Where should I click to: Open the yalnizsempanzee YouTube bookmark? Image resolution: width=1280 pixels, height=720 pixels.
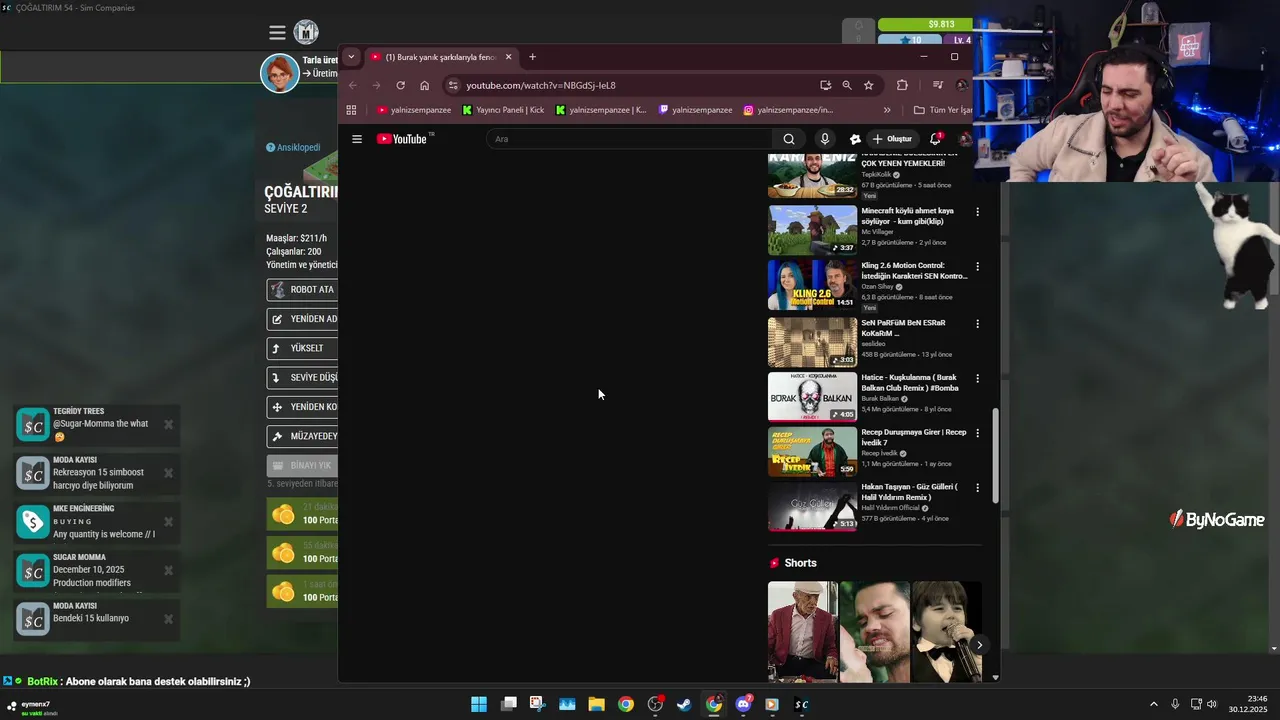click(x=414, y=110)
